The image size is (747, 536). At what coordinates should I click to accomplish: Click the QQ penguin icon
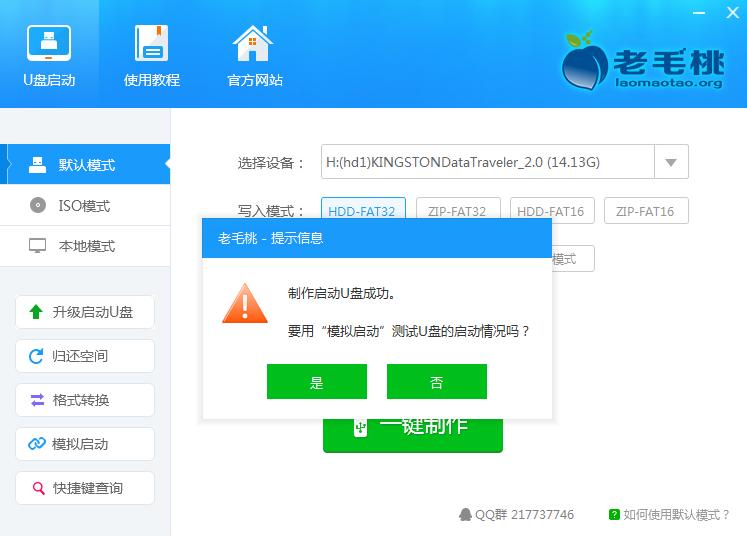click(465, 515)
